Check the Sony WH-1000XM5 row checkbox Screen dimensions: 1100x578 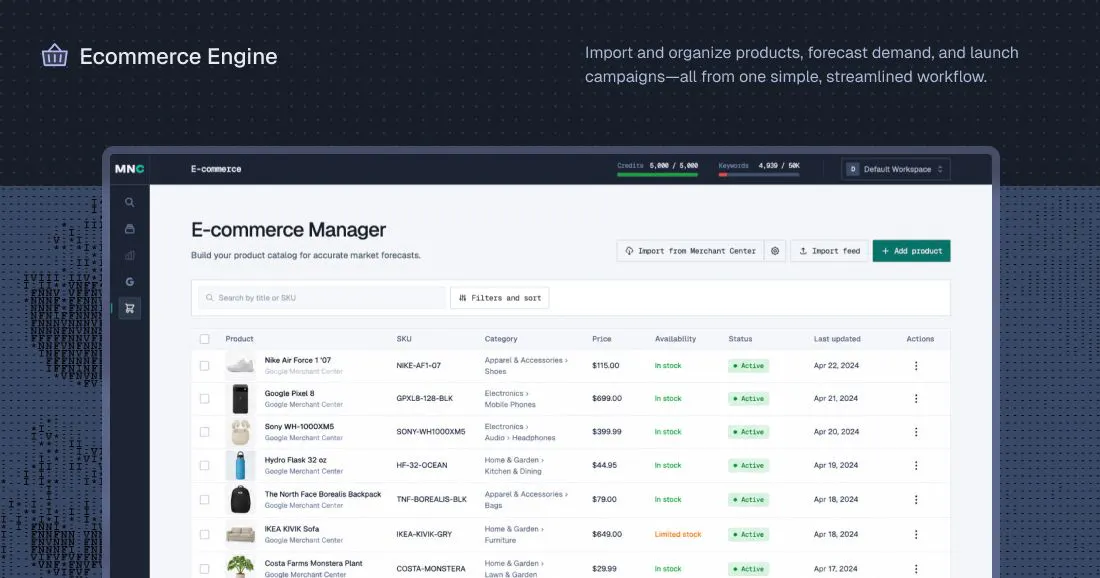[x=204, y=432]
